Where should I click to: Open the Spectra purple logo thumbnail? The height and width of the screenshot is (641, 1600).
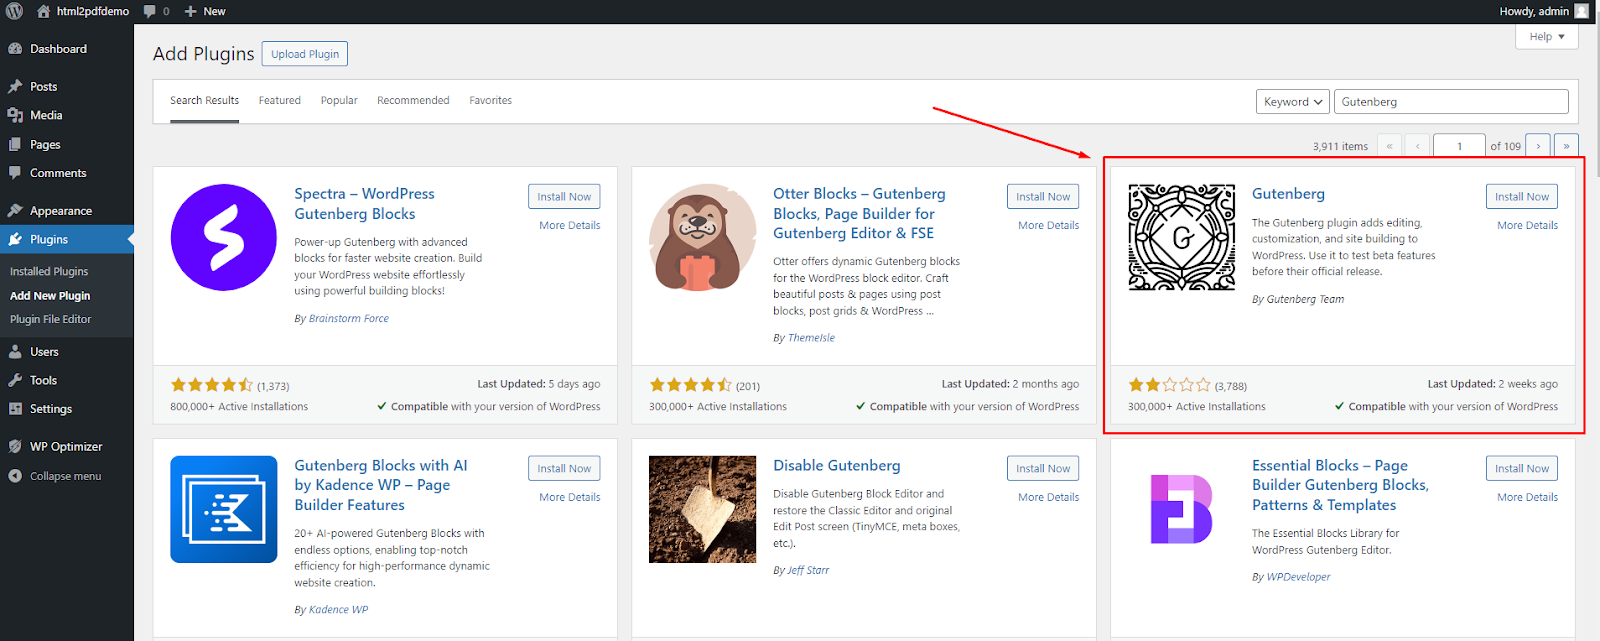point(224,237)
